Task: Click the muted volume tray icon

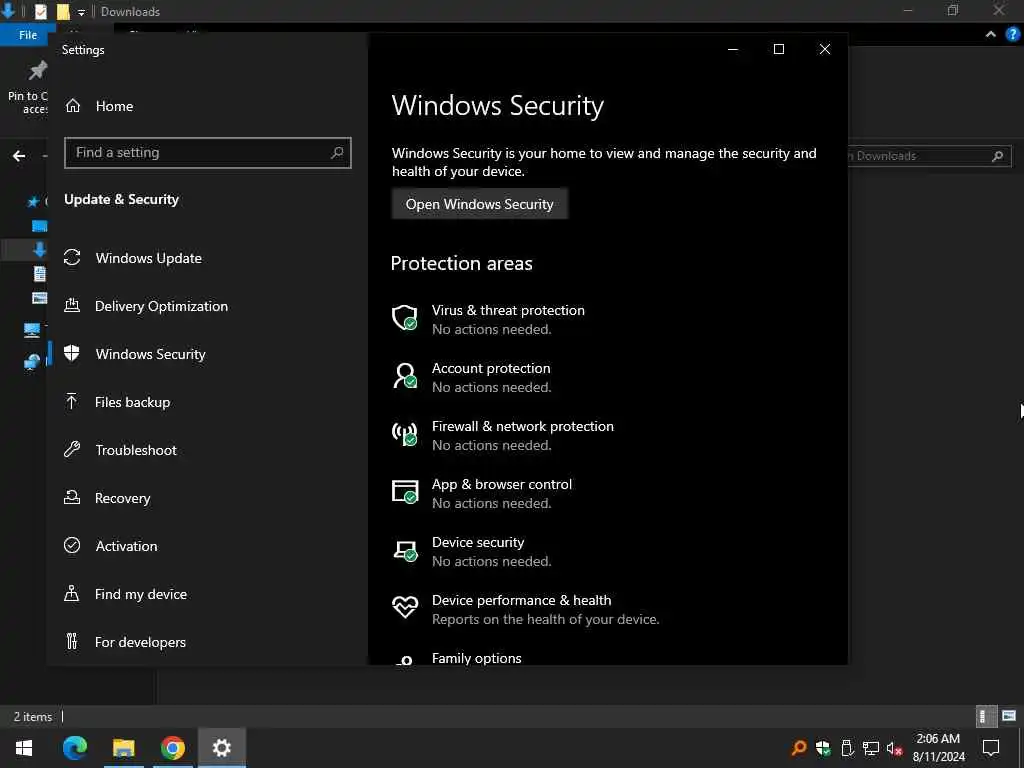Action: 894,748
